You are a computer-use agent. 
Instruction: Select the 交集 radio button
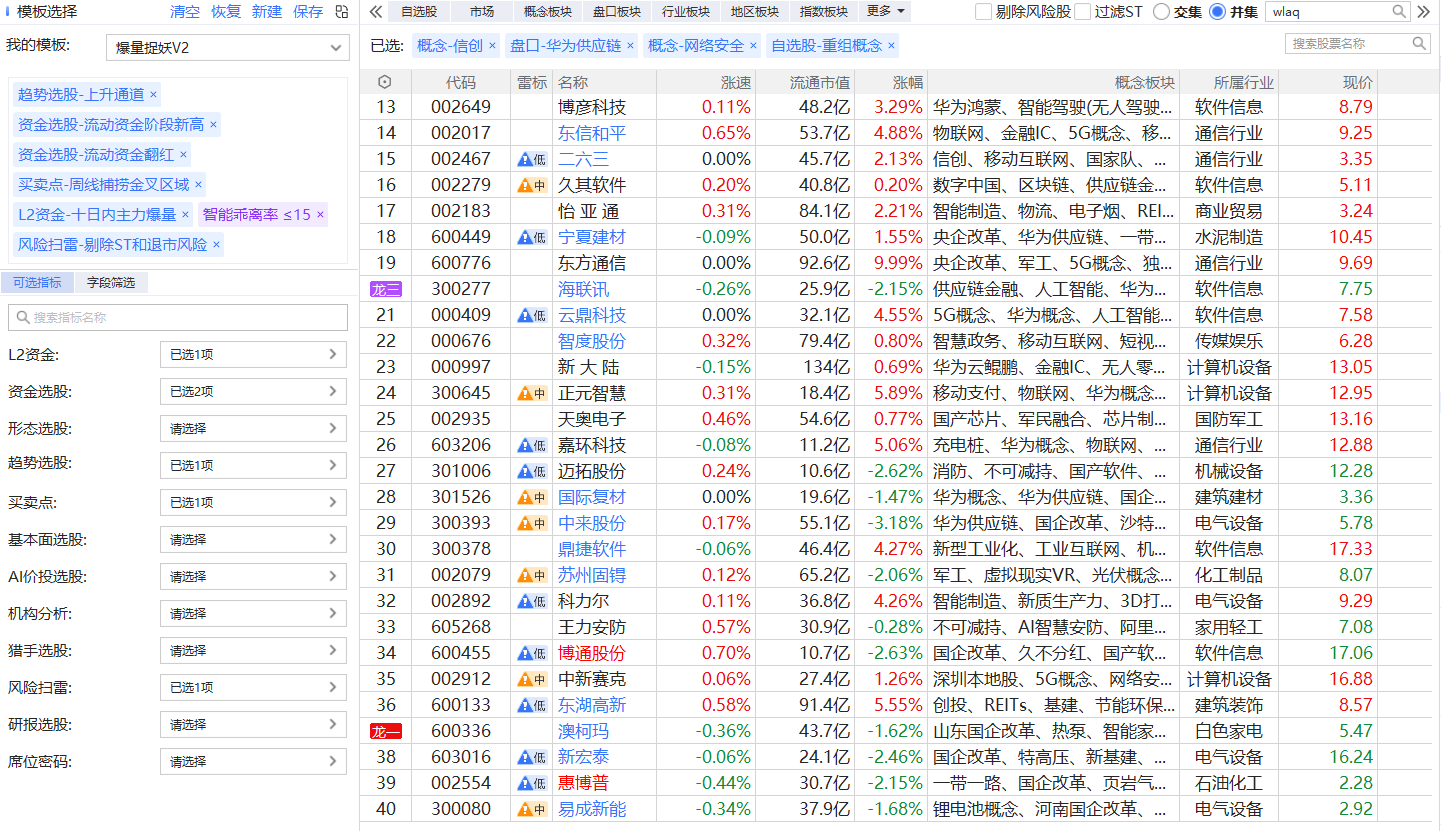(1161, 12)
